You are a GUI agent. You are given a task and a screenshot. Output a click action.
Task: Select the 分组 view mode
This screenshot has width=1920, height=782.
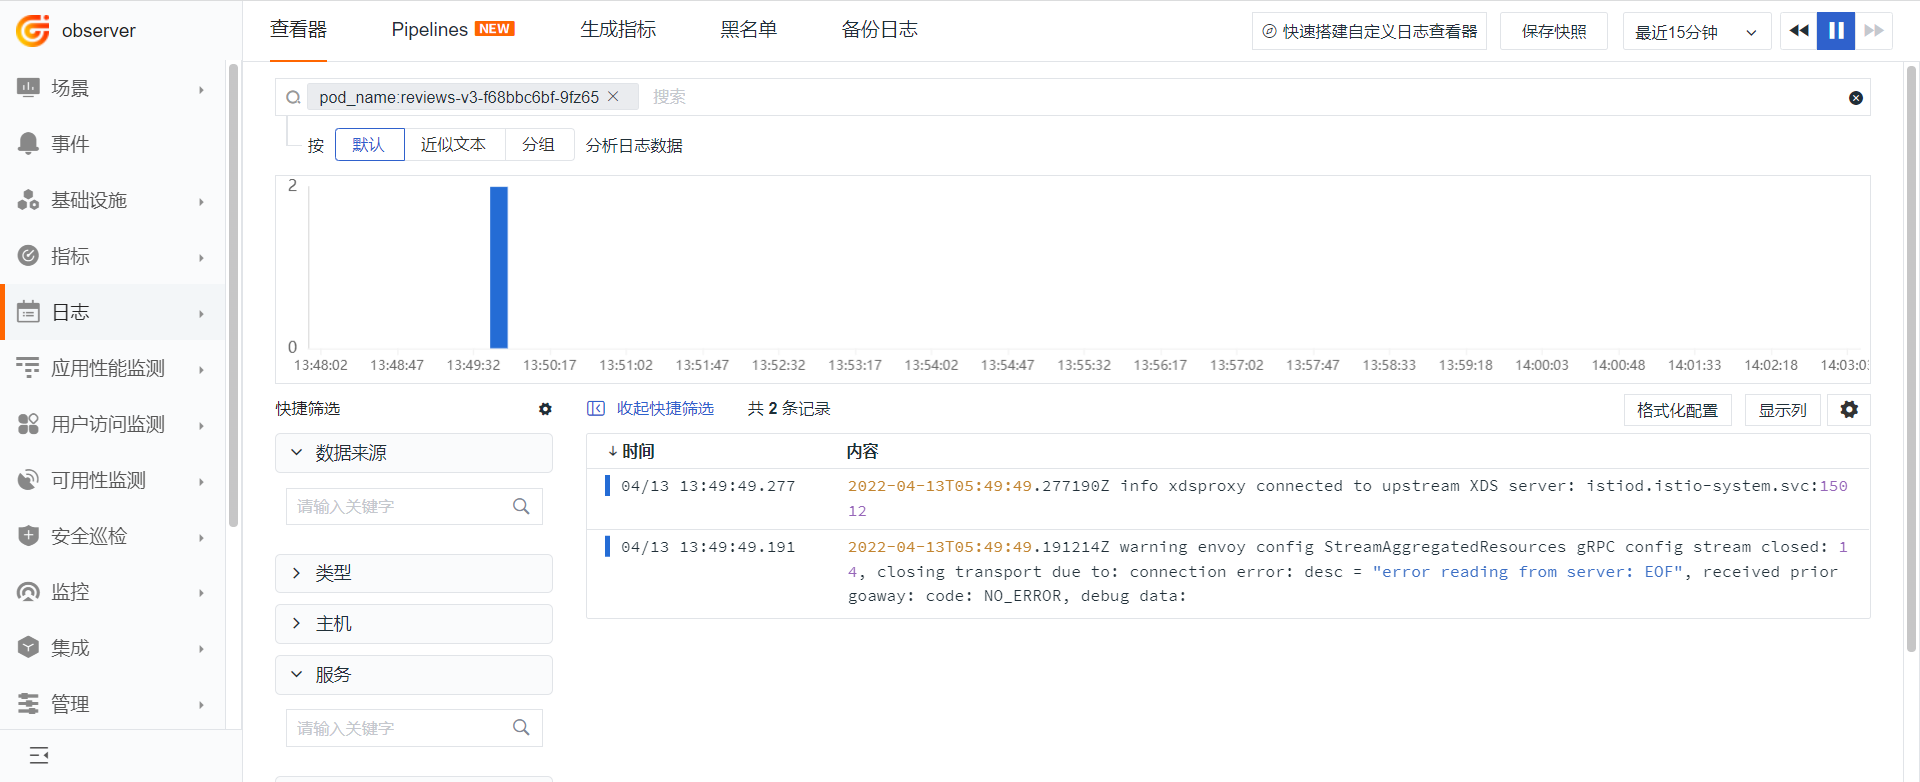point(539,145)
